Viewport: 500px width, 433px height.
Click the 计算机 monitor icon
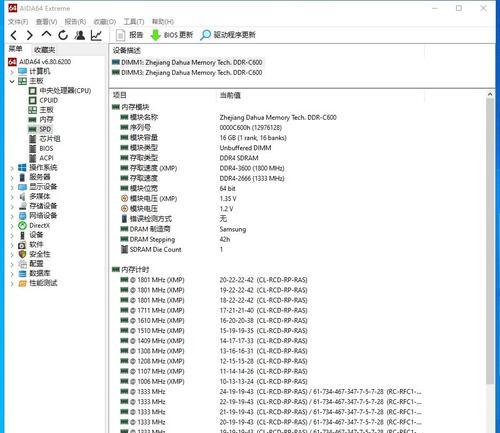[22, 71]
